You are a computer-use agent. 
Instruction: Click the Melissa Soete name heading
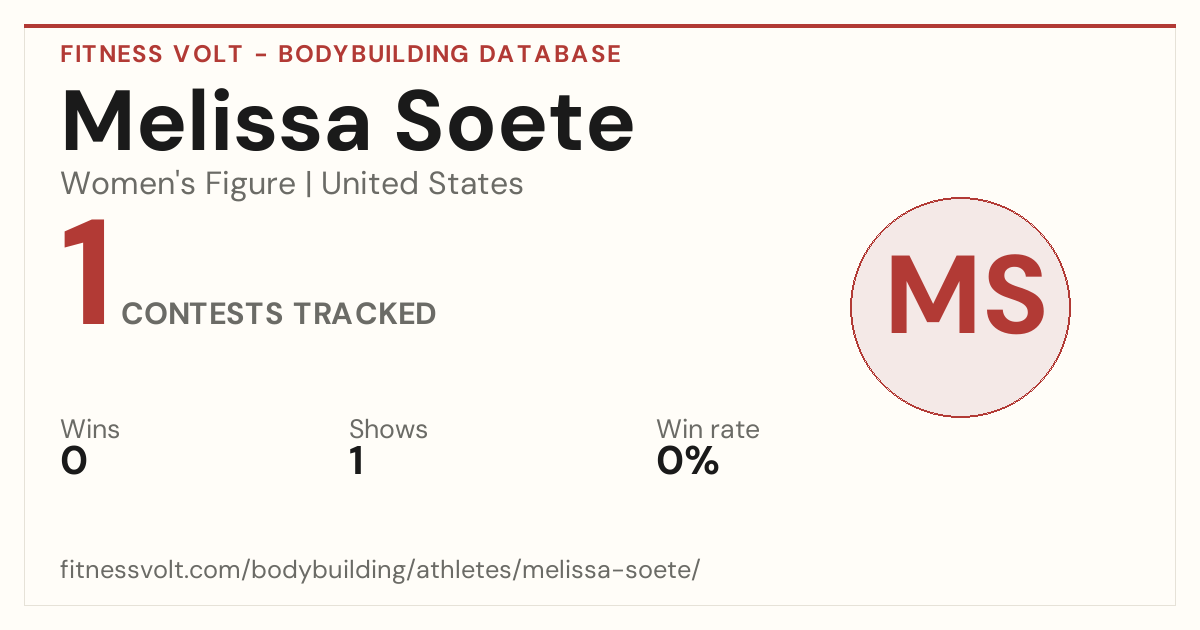click(348, 121)
